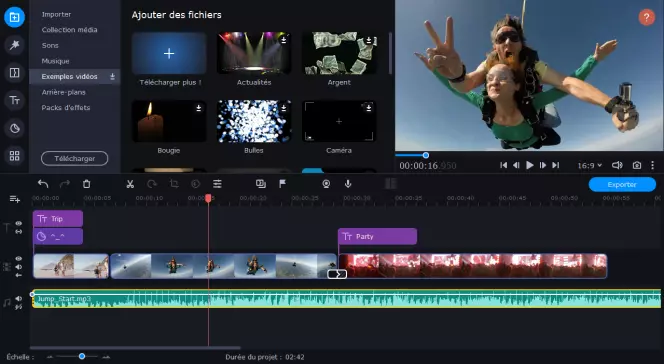The image size is (664, 364).
Task: Split clip with the scissors icon
Action: tap(130, 184)
